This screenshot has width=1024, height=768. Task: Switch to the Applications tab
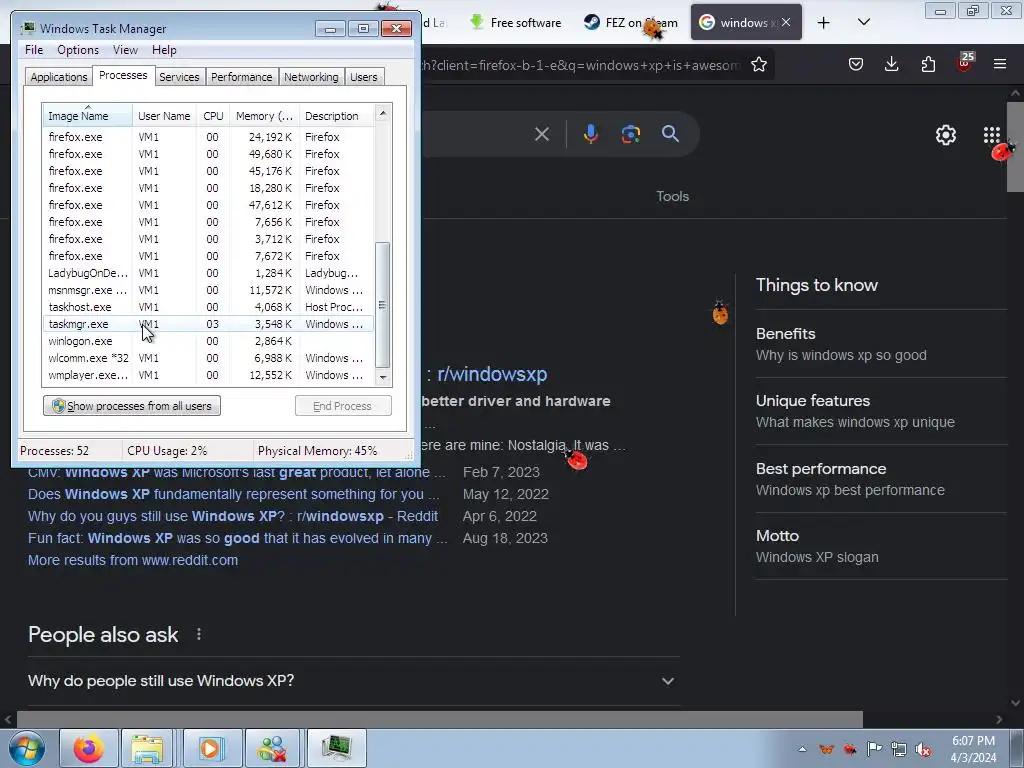point(59,77)
